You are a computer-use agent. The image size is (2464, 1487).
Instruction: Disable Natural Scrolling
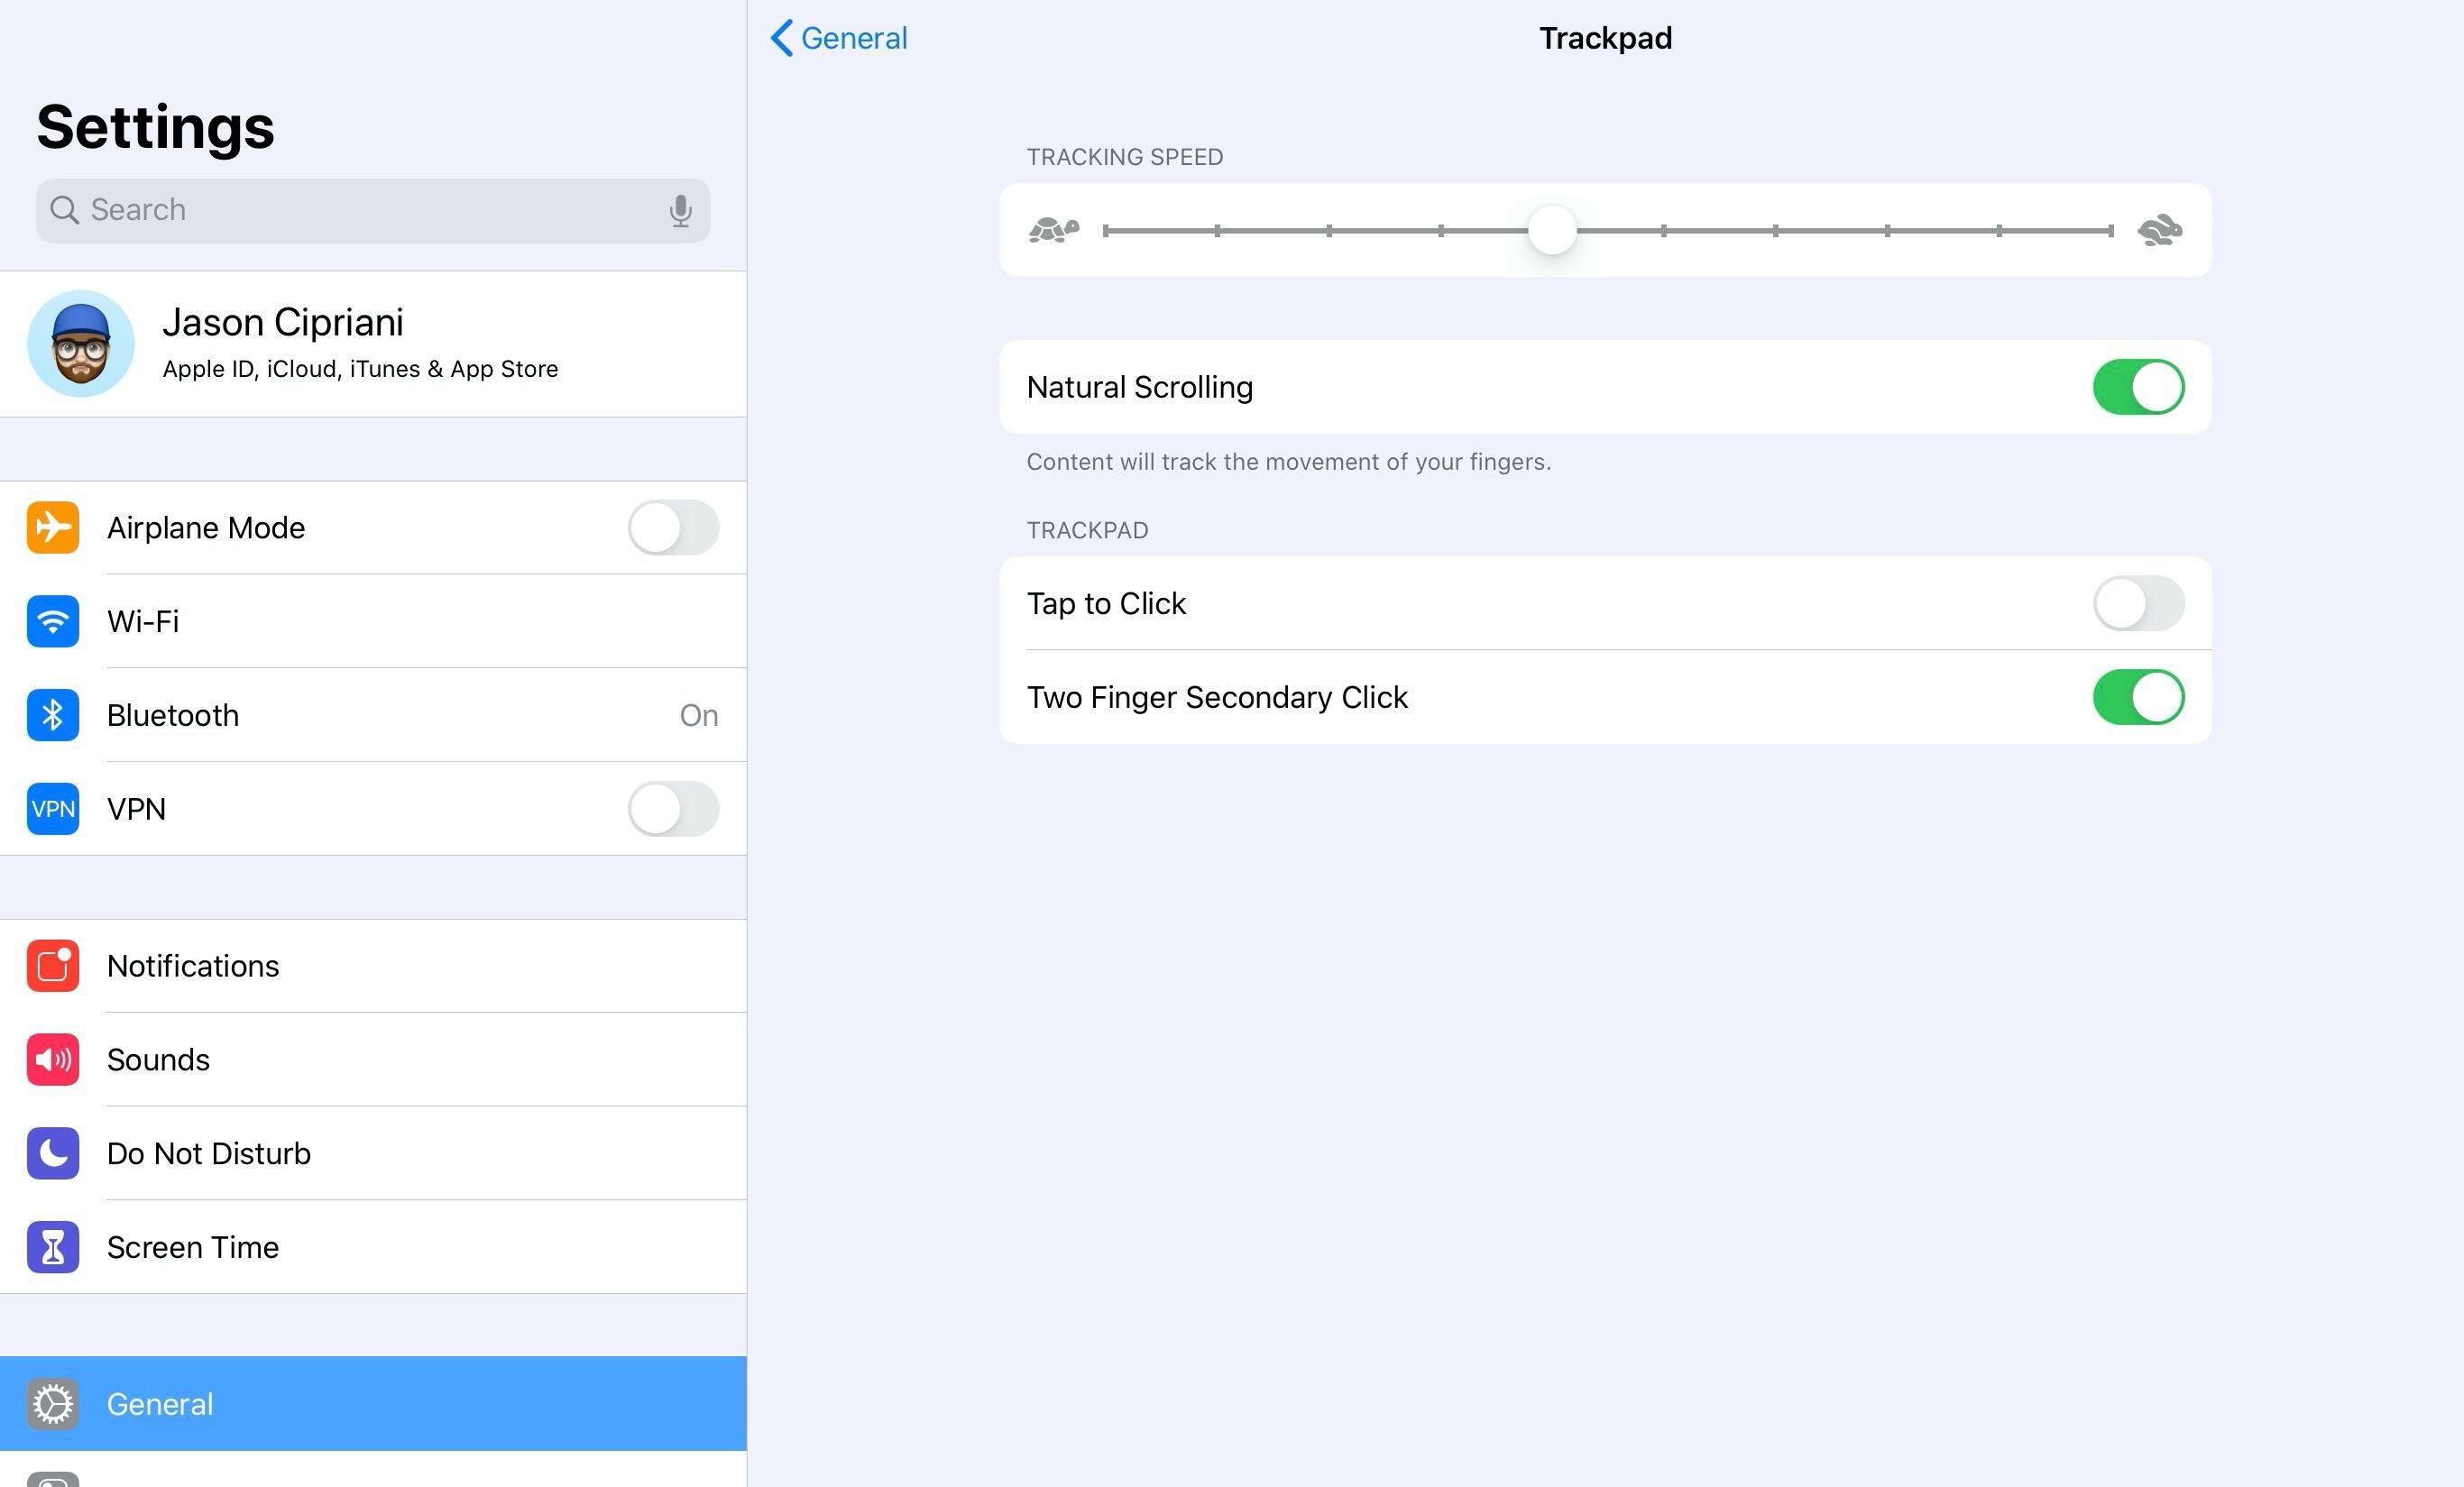point(2138,387)
